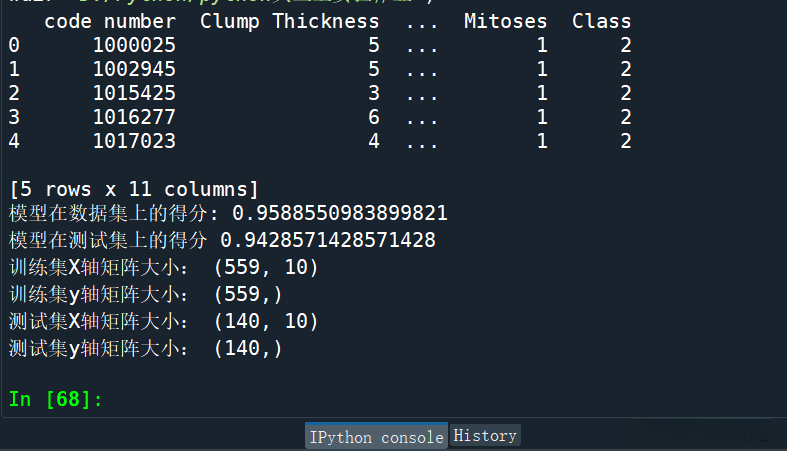Viewport: 787px width, 451px height.
Task: Click code number value 1000025
Action: [x=134, y=45]
